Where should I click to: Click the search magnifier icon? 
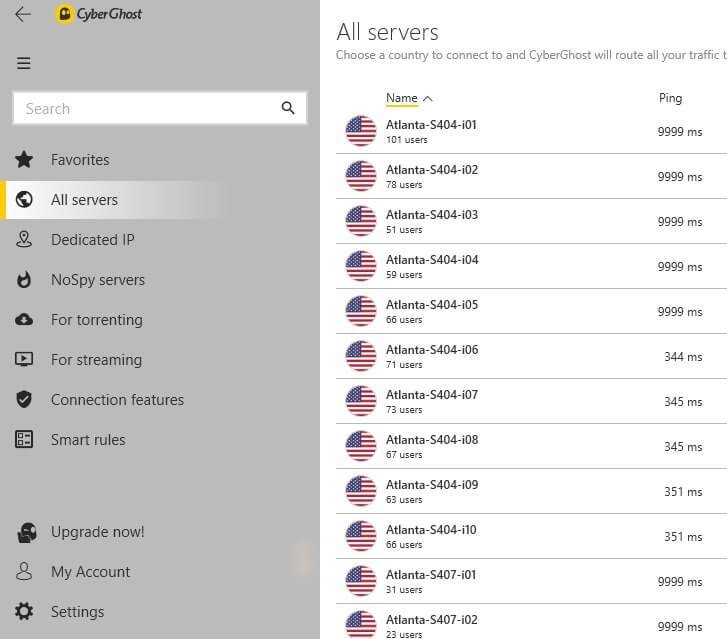coord(288,108)
